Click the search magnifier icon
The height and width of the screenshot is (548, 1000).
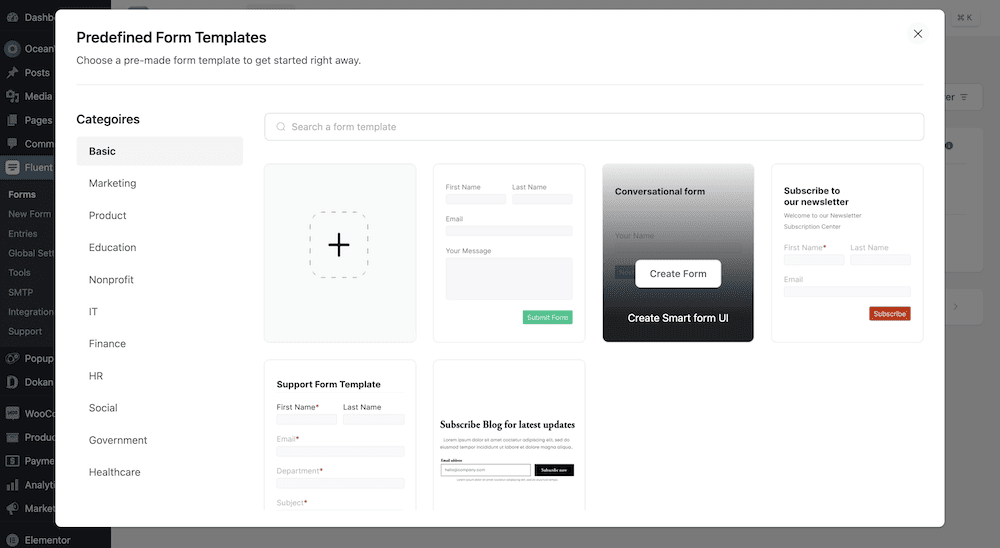(x=281, y=127)
